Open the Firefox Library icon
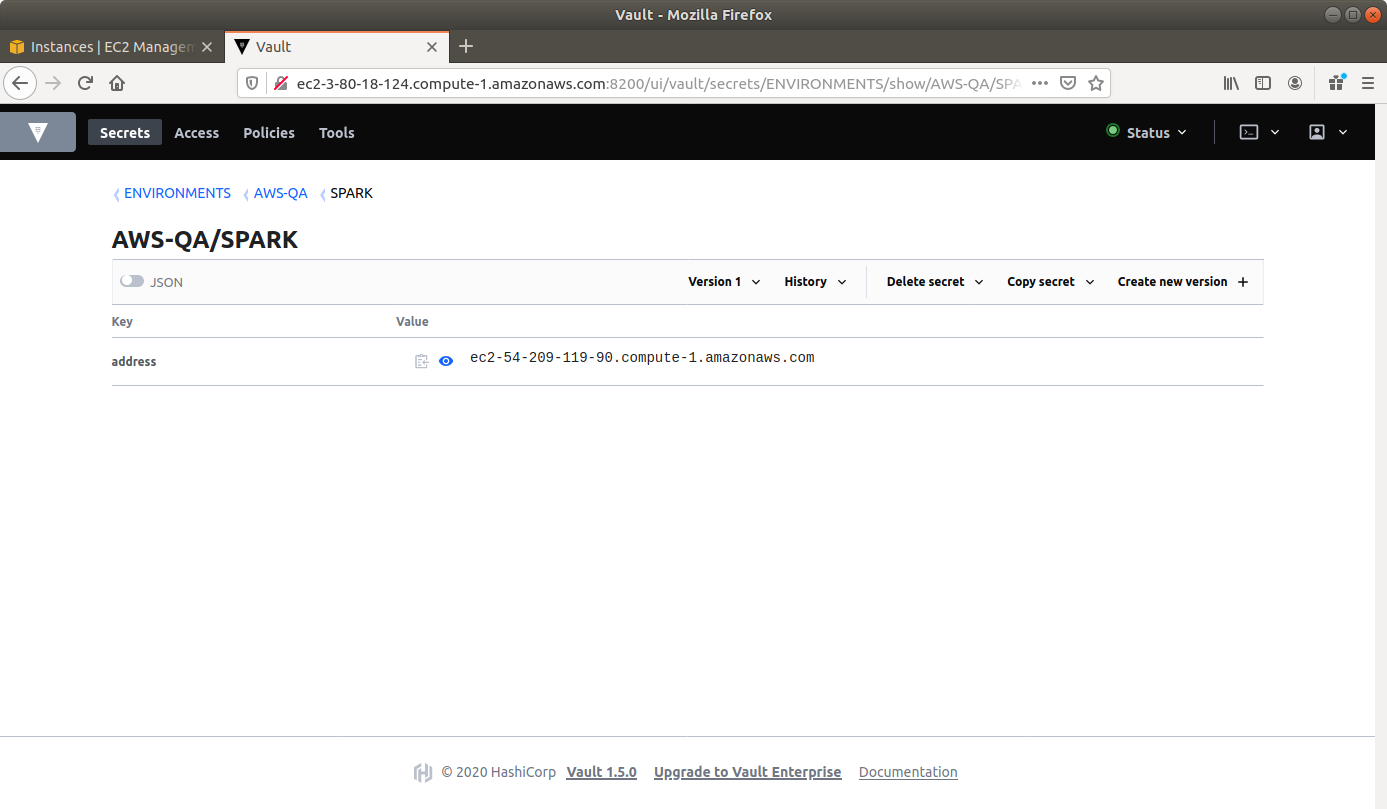 [x=1232, y=84]
